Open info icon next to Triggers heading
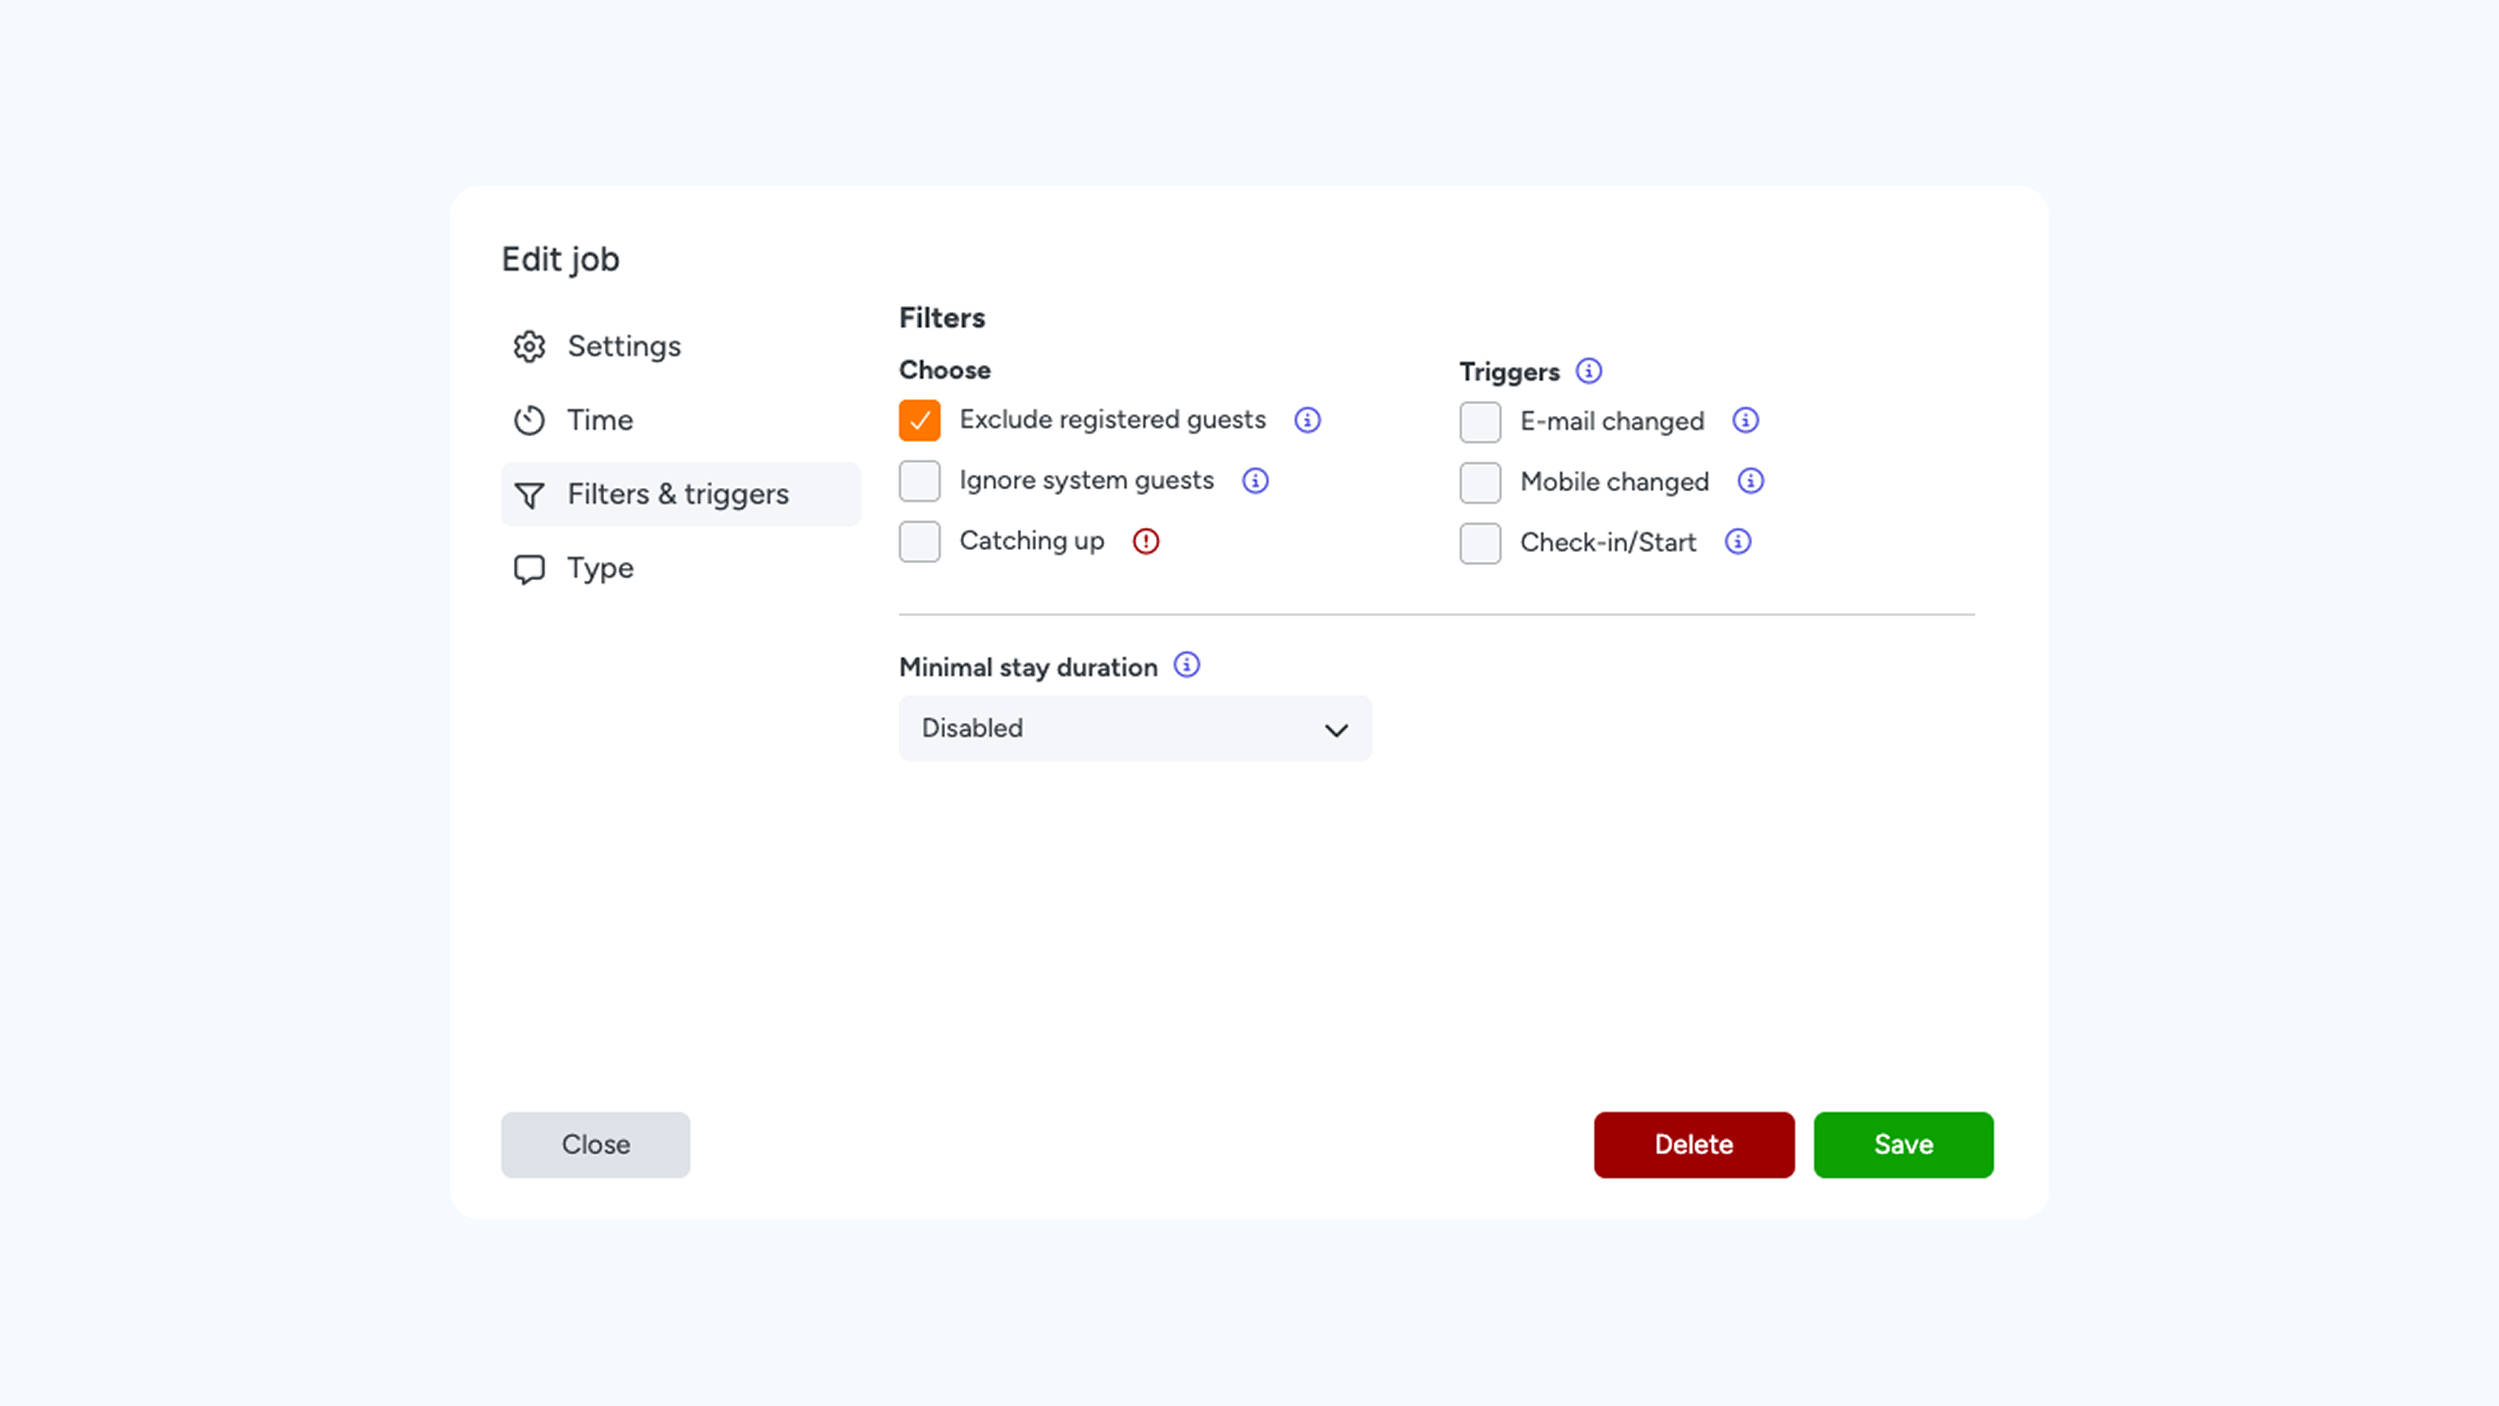 [1589, 371]
